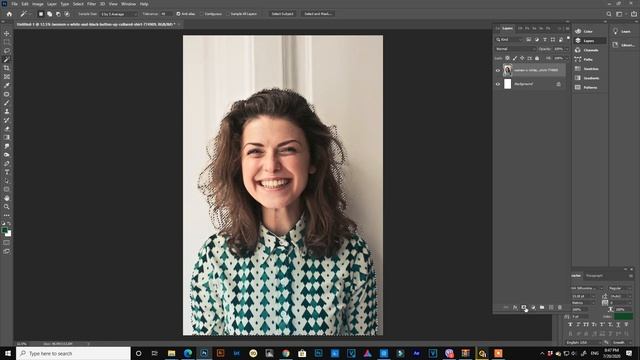This screenshot has width=640, height=360.
Task: Select the Crop tool
Action: click(7, 68)
